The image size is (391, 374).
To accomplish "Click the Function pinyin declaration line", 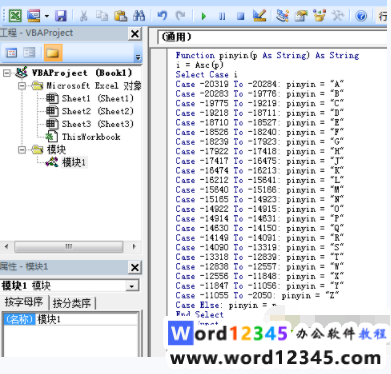I will coord(267,55).
